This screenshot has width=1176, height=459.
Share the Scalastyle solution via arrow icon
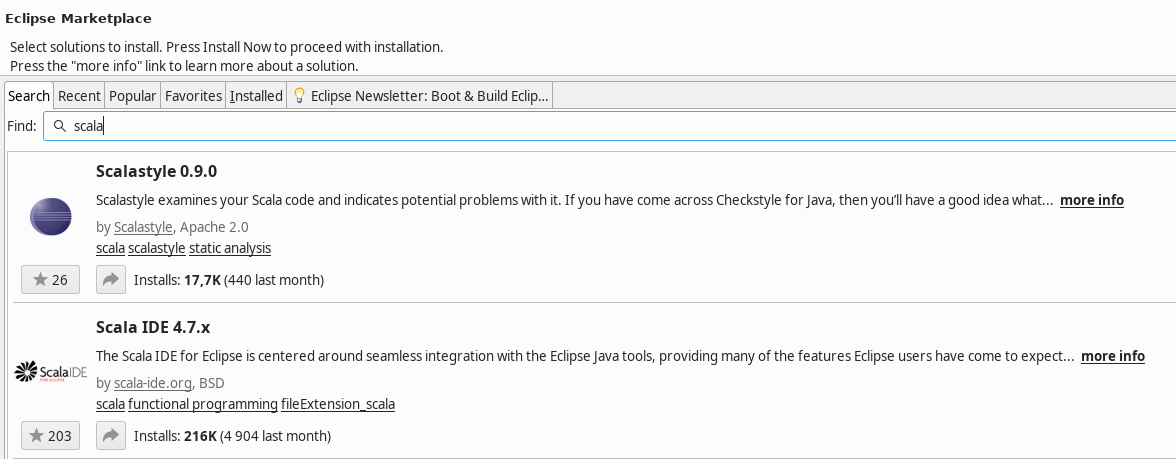[111, 280]
